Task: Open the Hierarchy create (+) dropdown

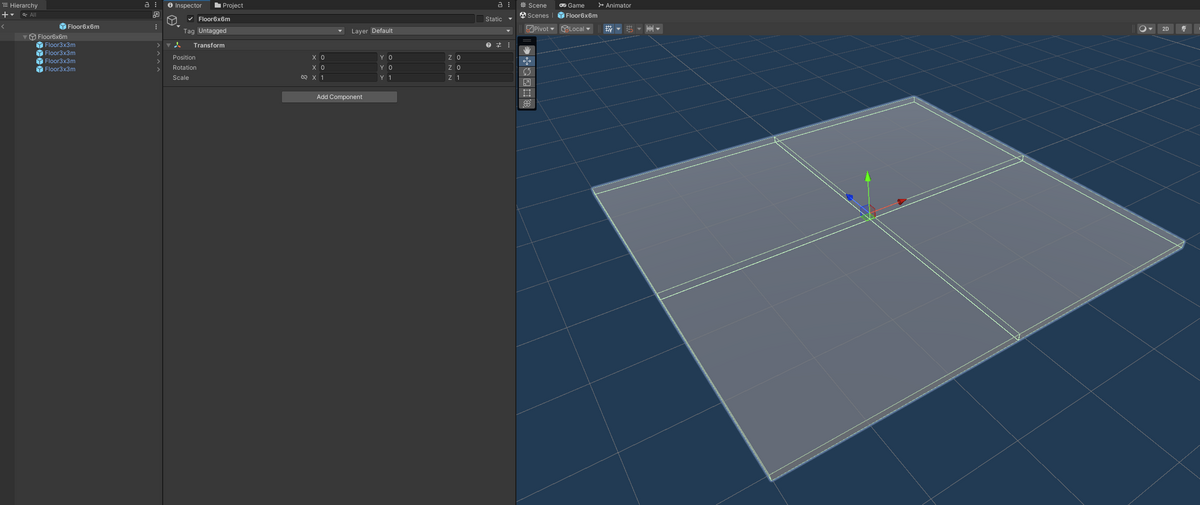Action: pos(8,15)
